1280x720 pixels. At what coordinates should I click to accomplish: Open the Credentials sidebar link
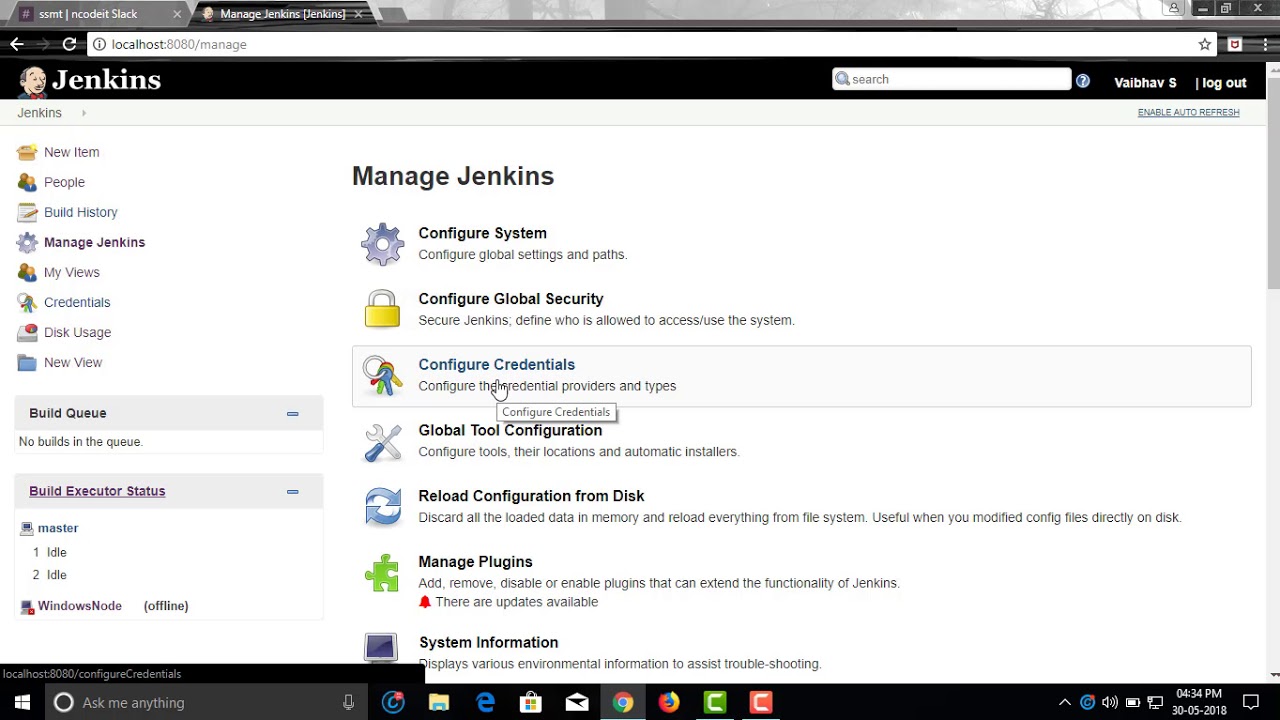pyautogui.click(x=77, y=302)
